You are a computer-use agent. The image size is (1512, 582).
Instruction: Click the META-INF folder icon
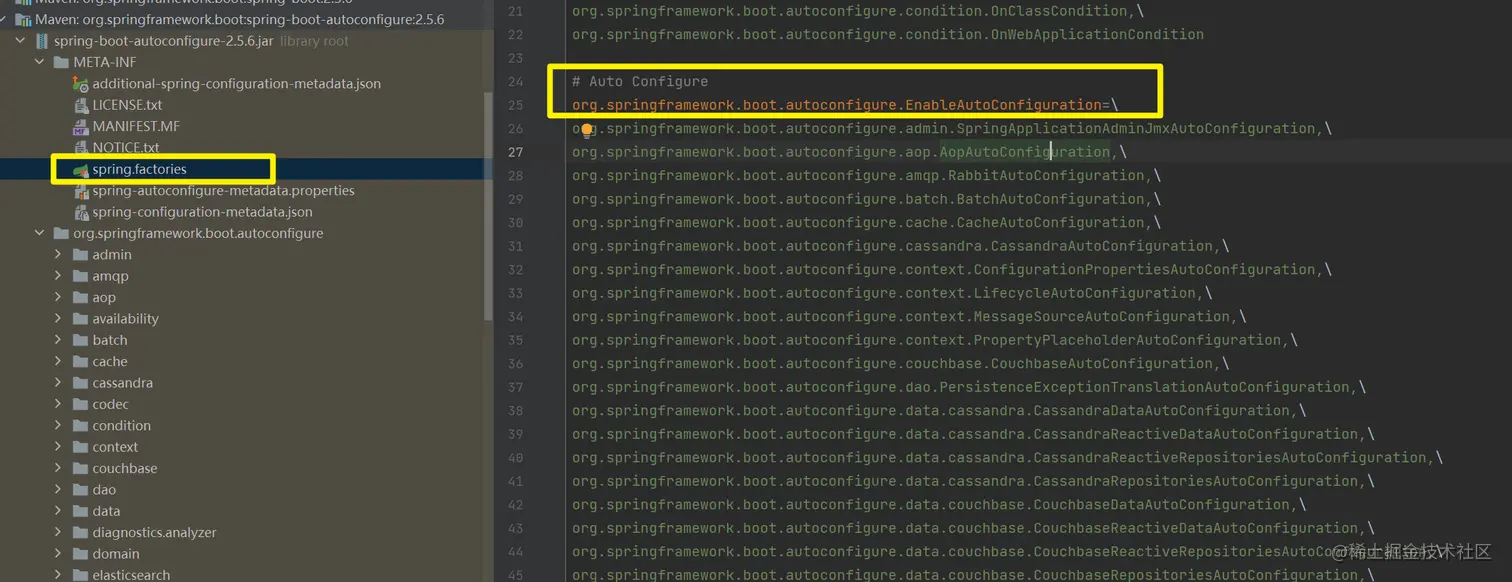pos(62,62)
